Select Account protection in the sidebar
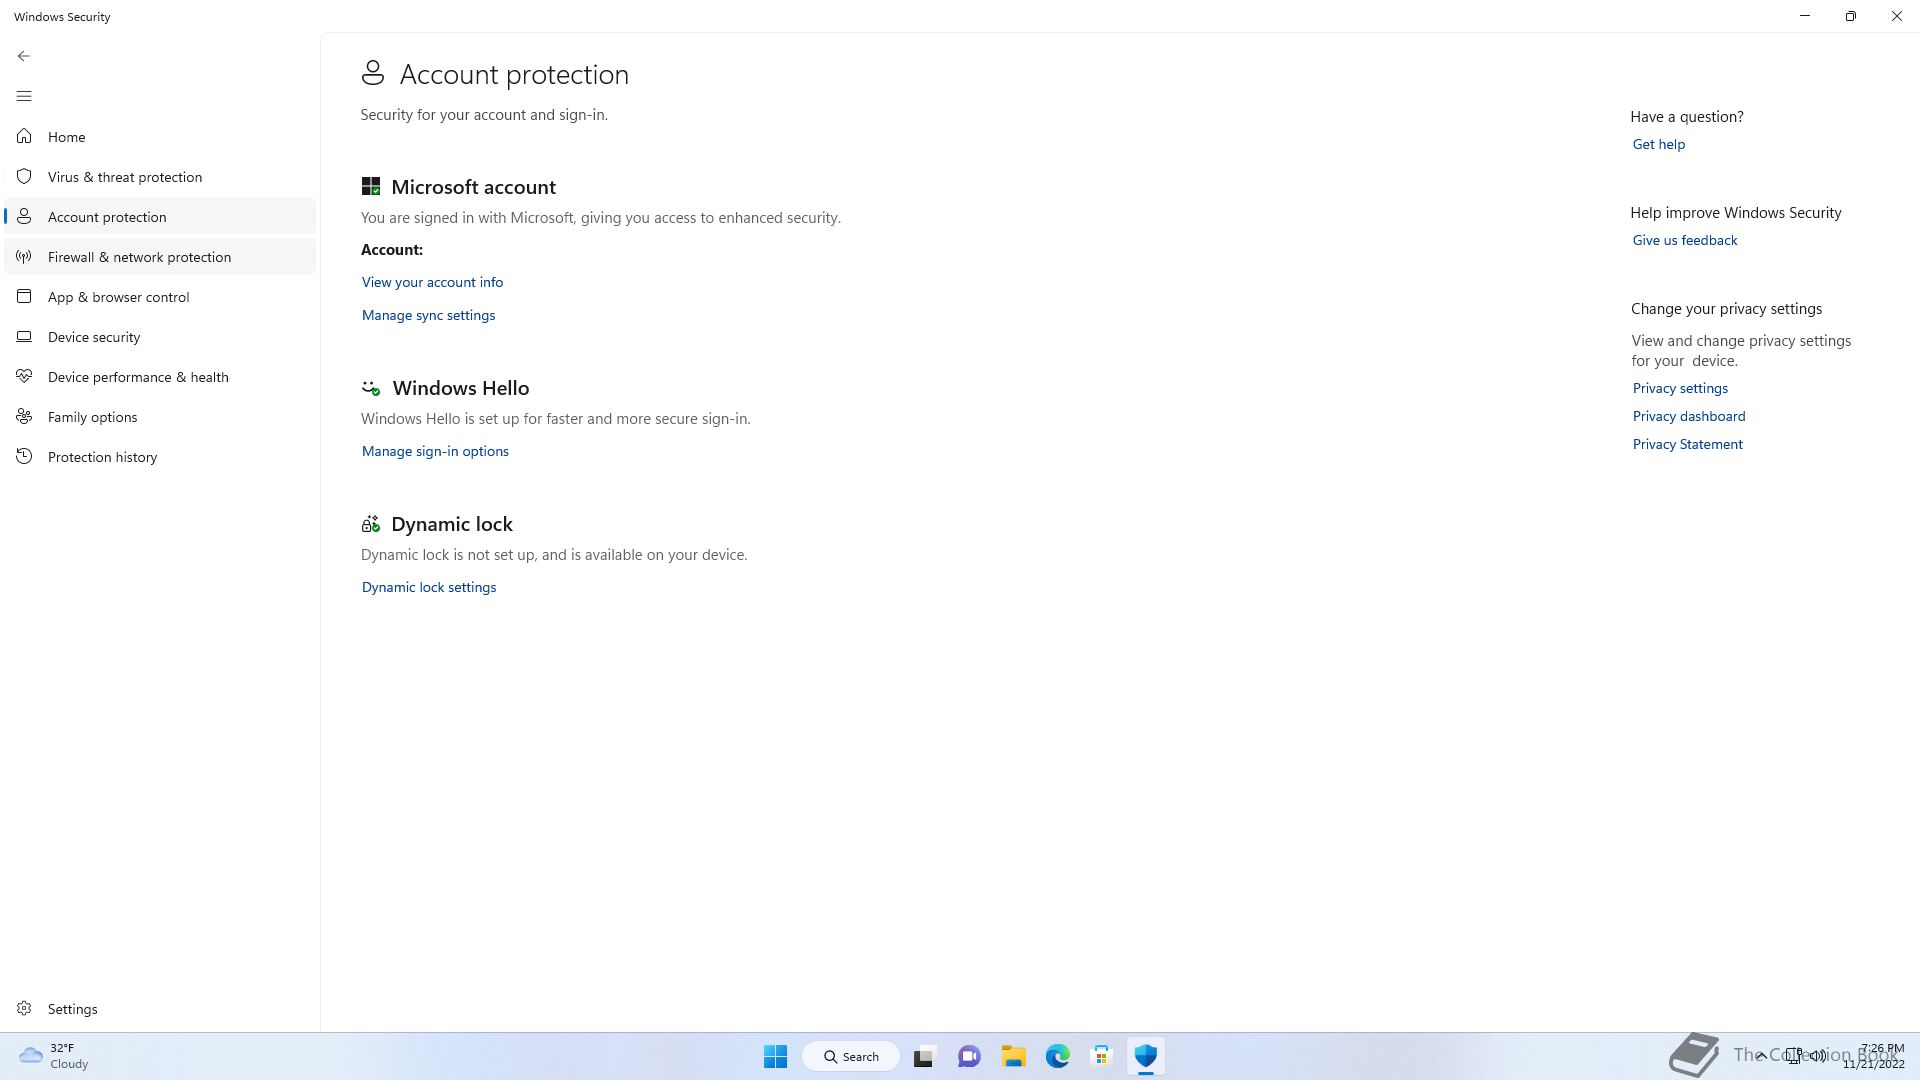Image resolution: width=1920 pixels, height=1080 pixels. pyautogui.click(x=160, y=217)
